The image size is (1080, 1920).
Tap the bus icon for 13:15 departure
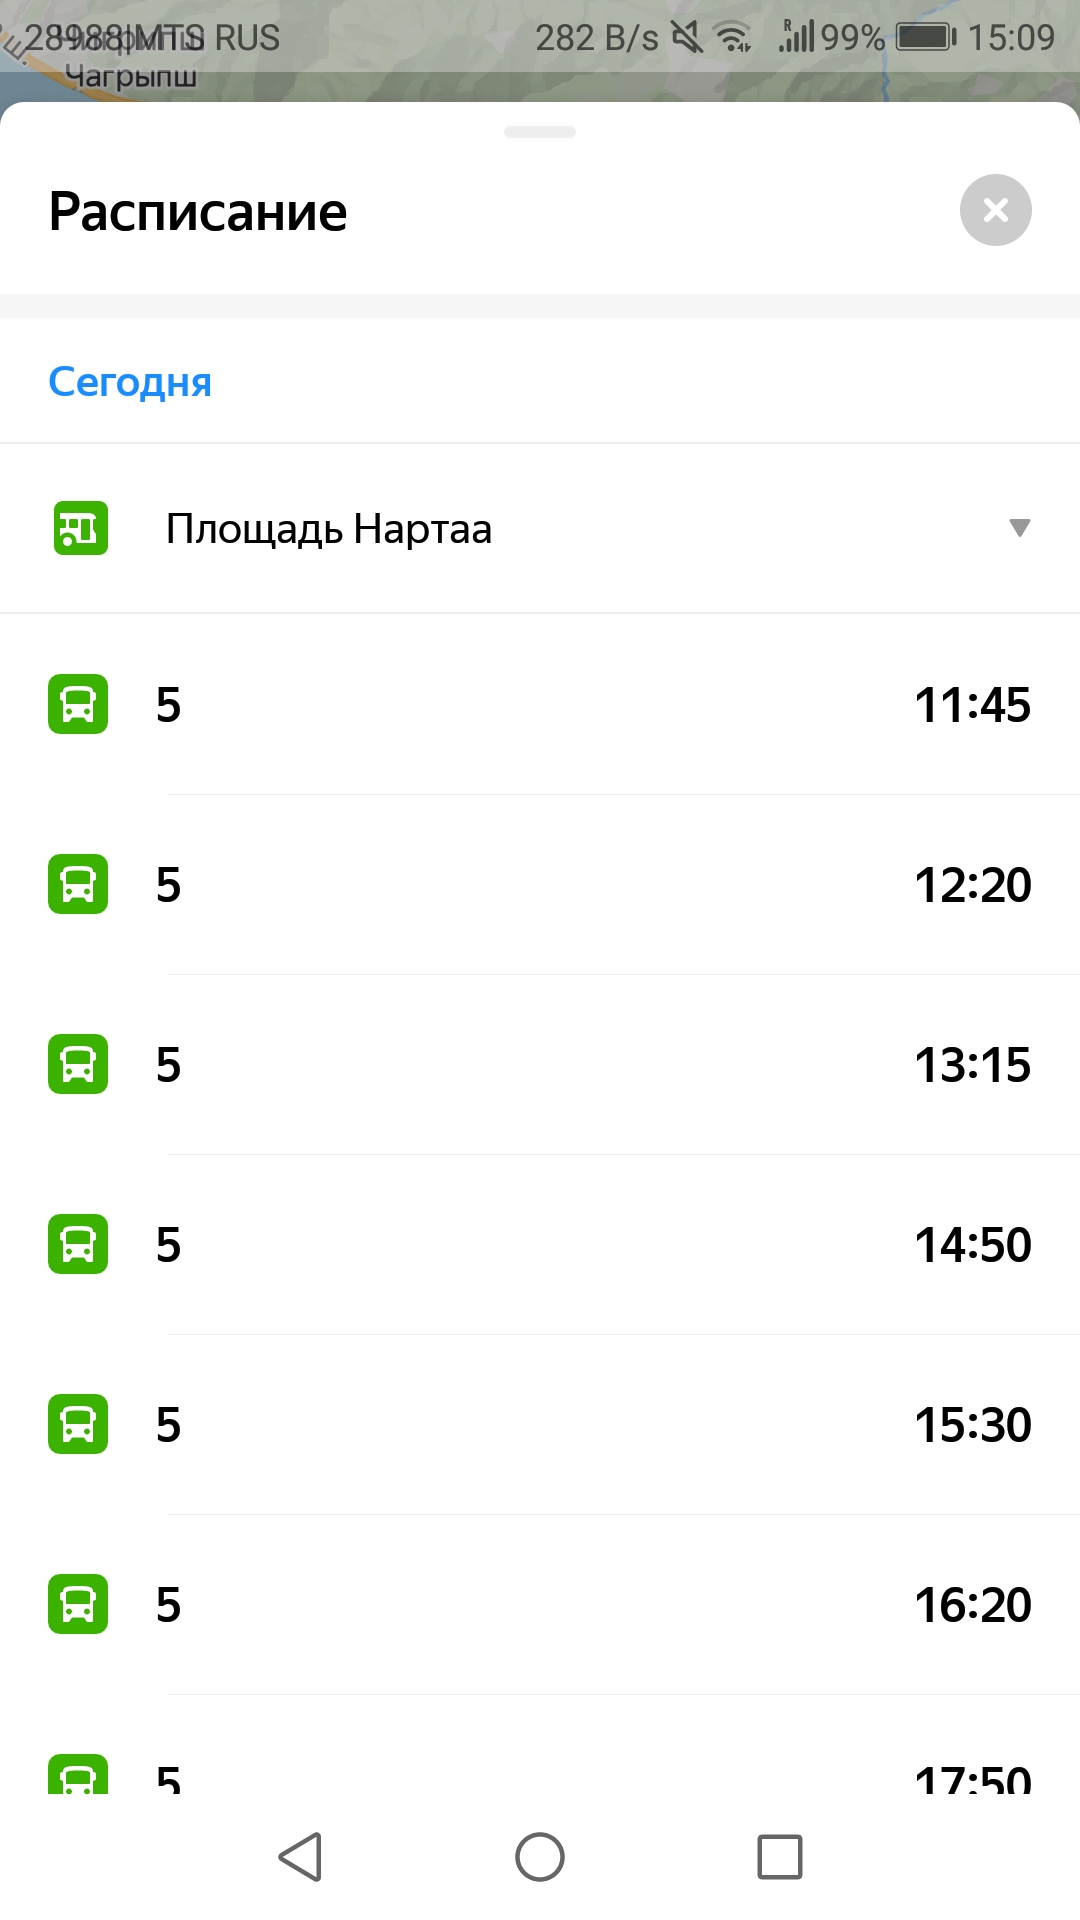(78, 1064)
